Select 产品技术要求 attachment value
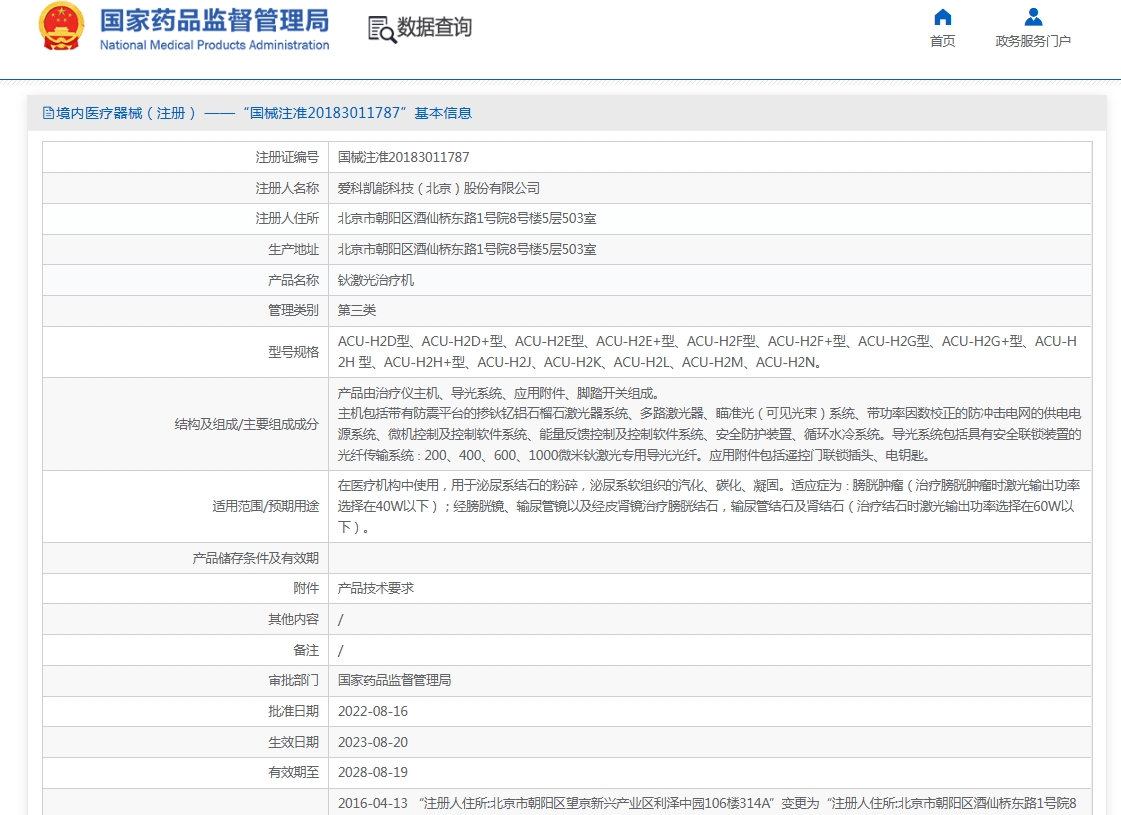Image resolution: width=1121 pixels, height=815 pixels. tap(375, 588)
